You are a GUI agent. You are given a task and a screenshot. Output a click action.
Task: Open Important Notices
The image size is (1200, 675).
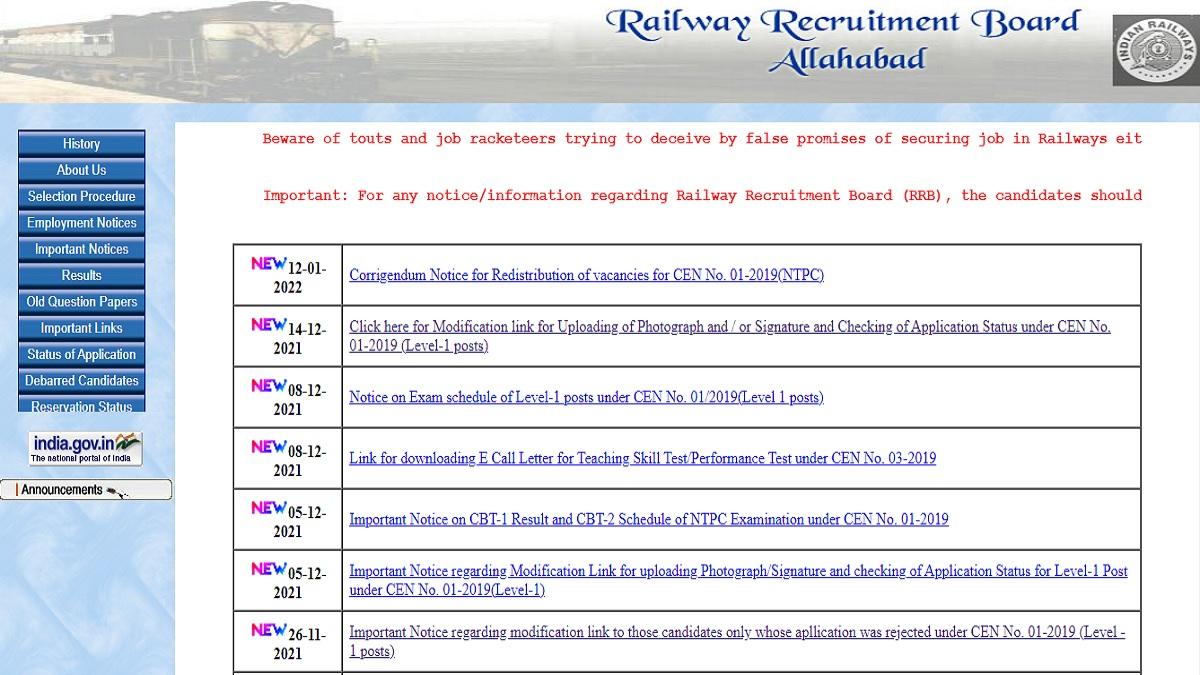tap(81, 249)
